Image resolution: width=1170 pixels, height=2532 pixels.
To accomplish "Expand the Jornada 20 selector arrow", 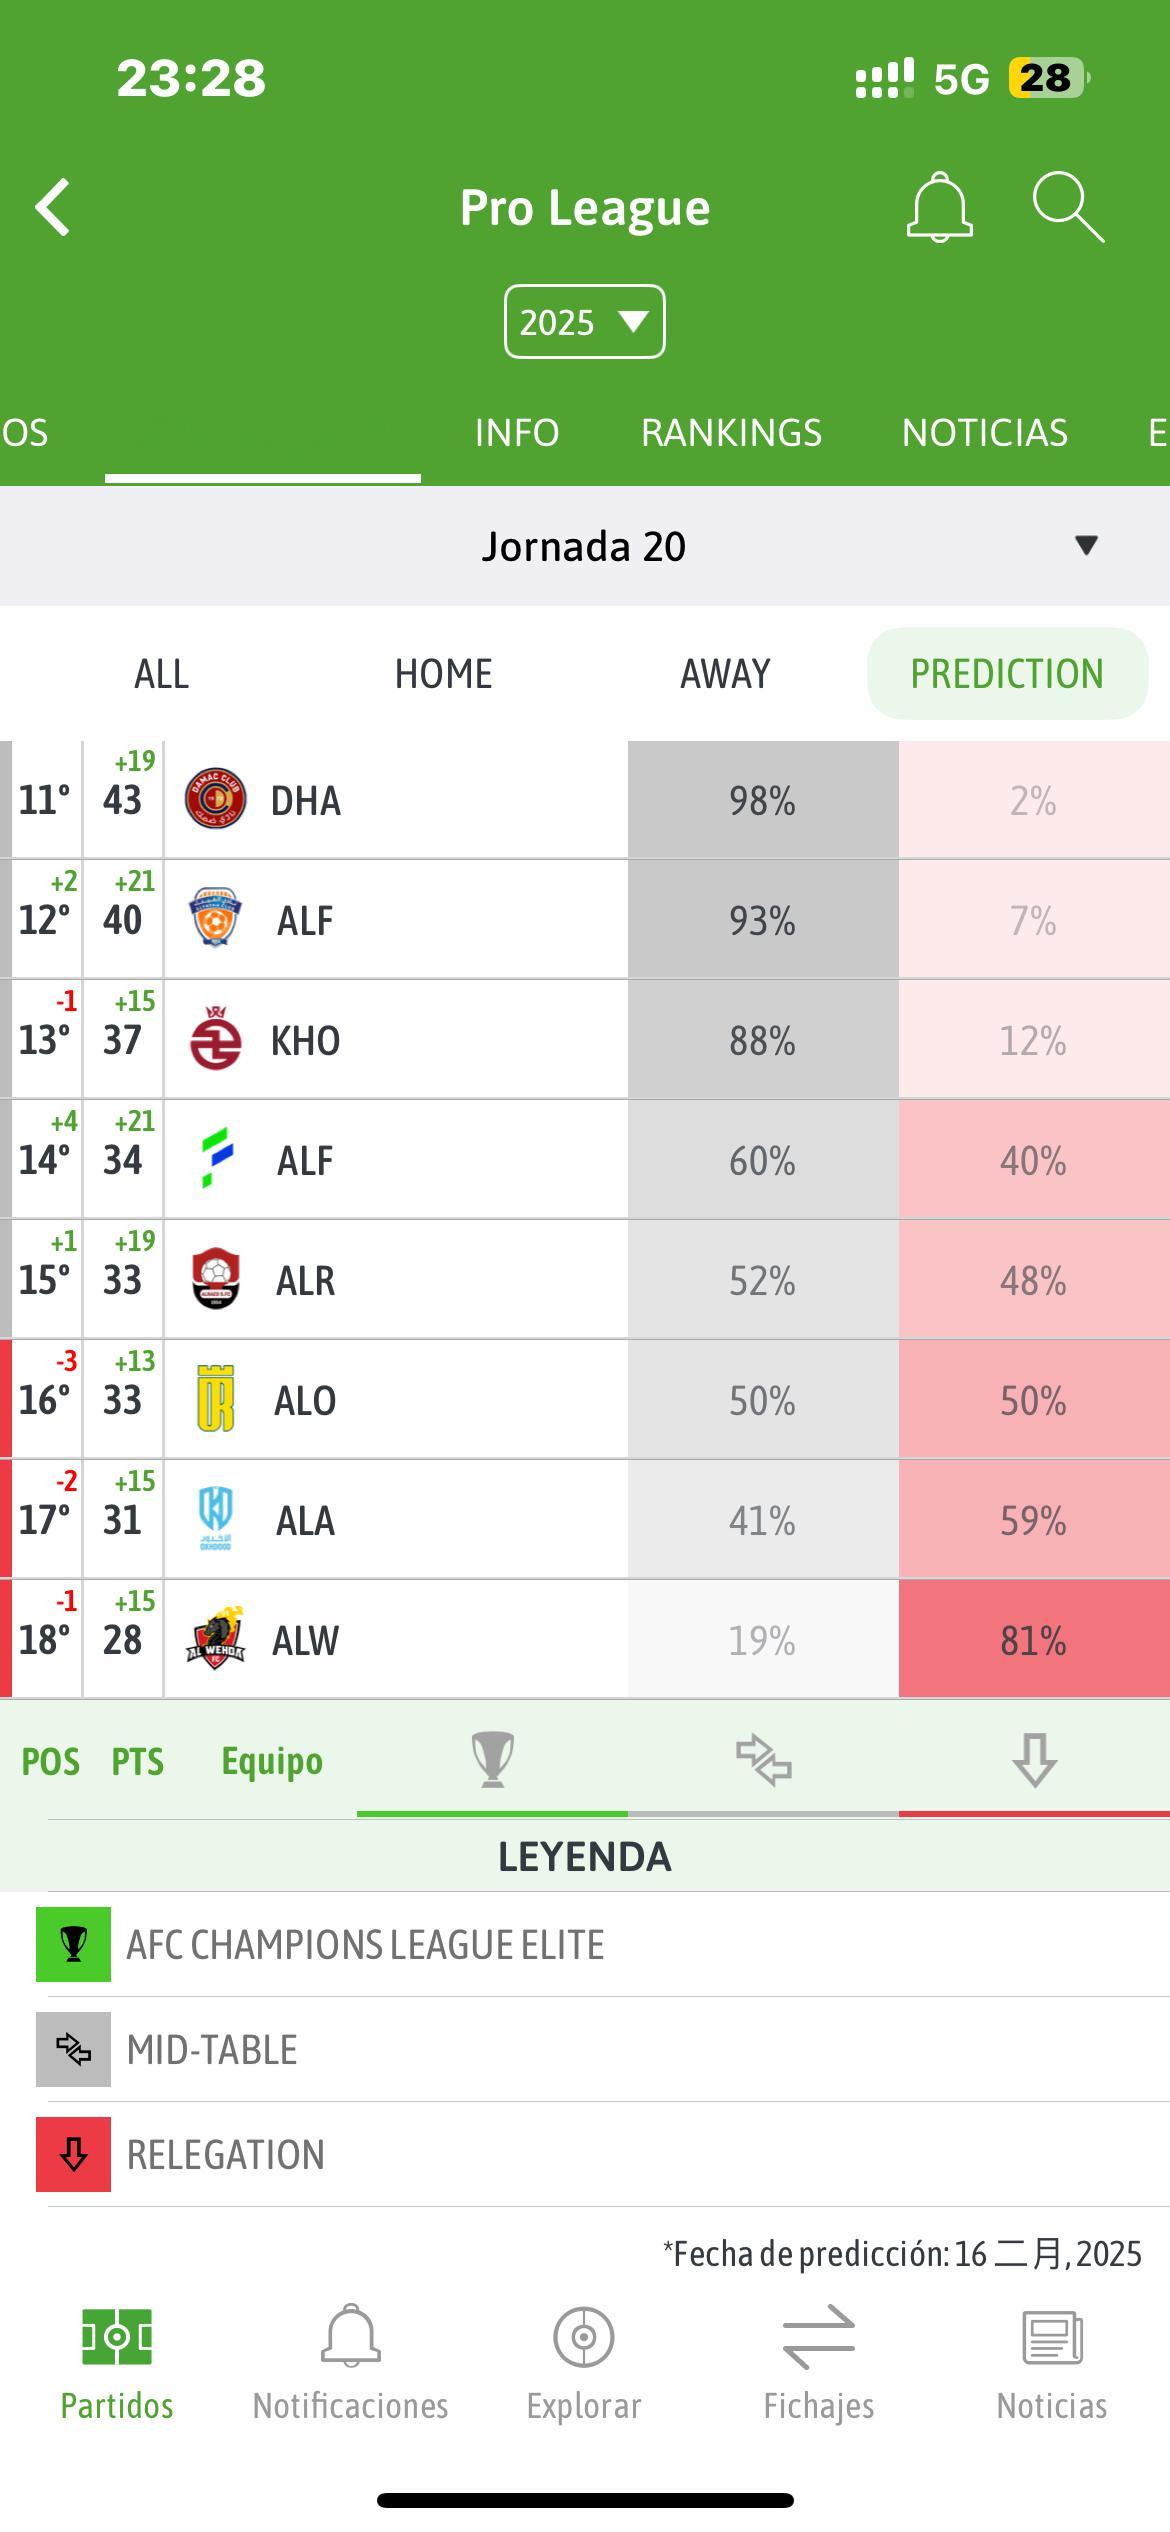I will (1086, 545).
